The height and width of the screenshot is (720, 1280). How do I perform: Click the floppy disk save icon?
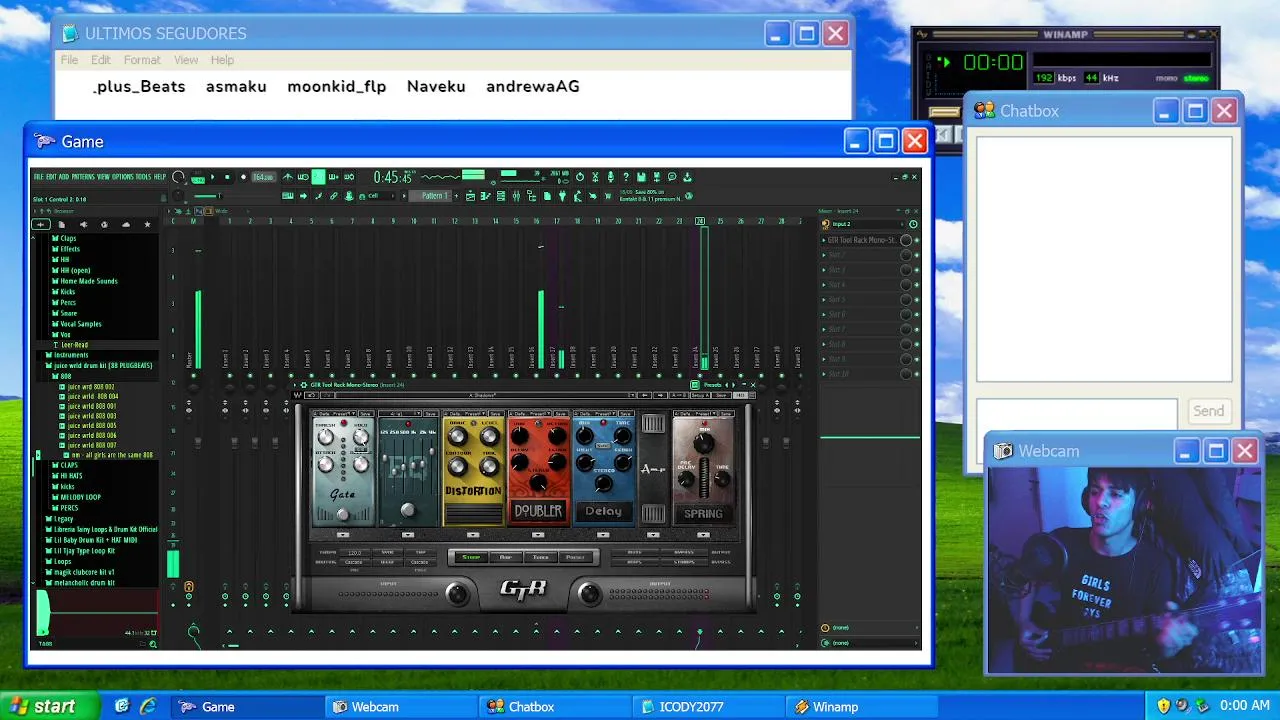click(641, 177)
